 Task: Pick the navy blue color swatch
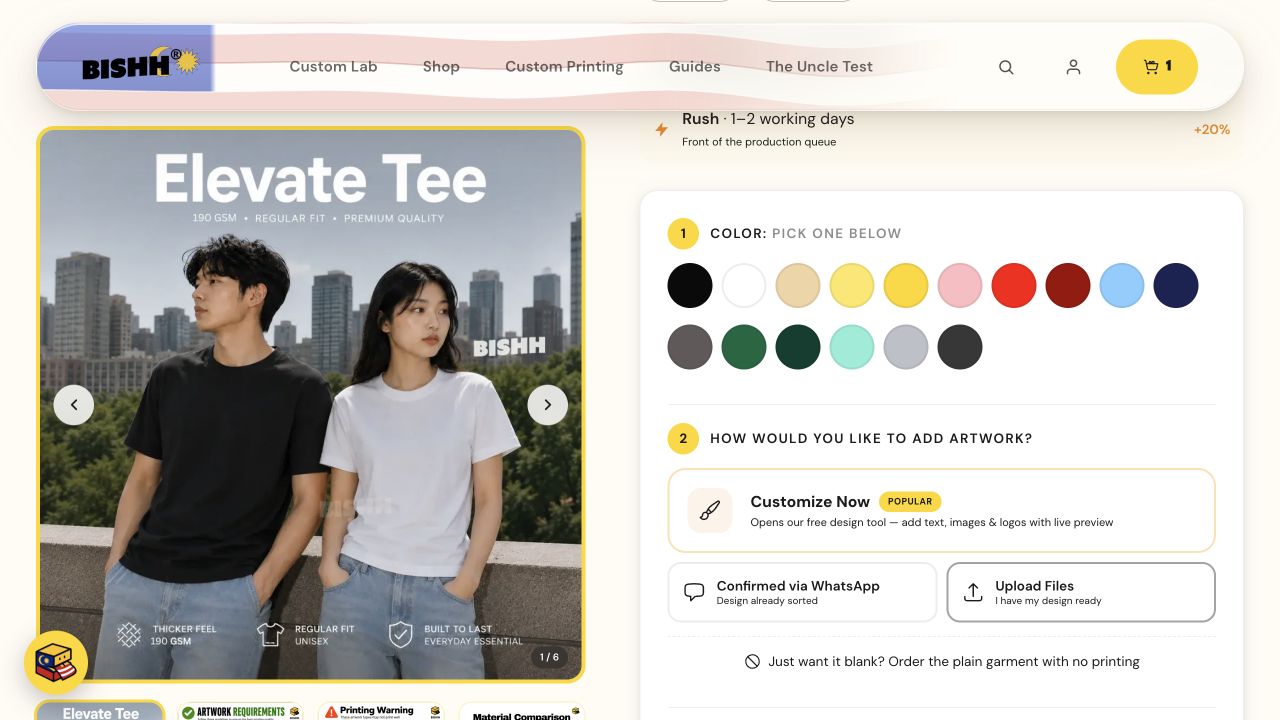point(1176,285)
